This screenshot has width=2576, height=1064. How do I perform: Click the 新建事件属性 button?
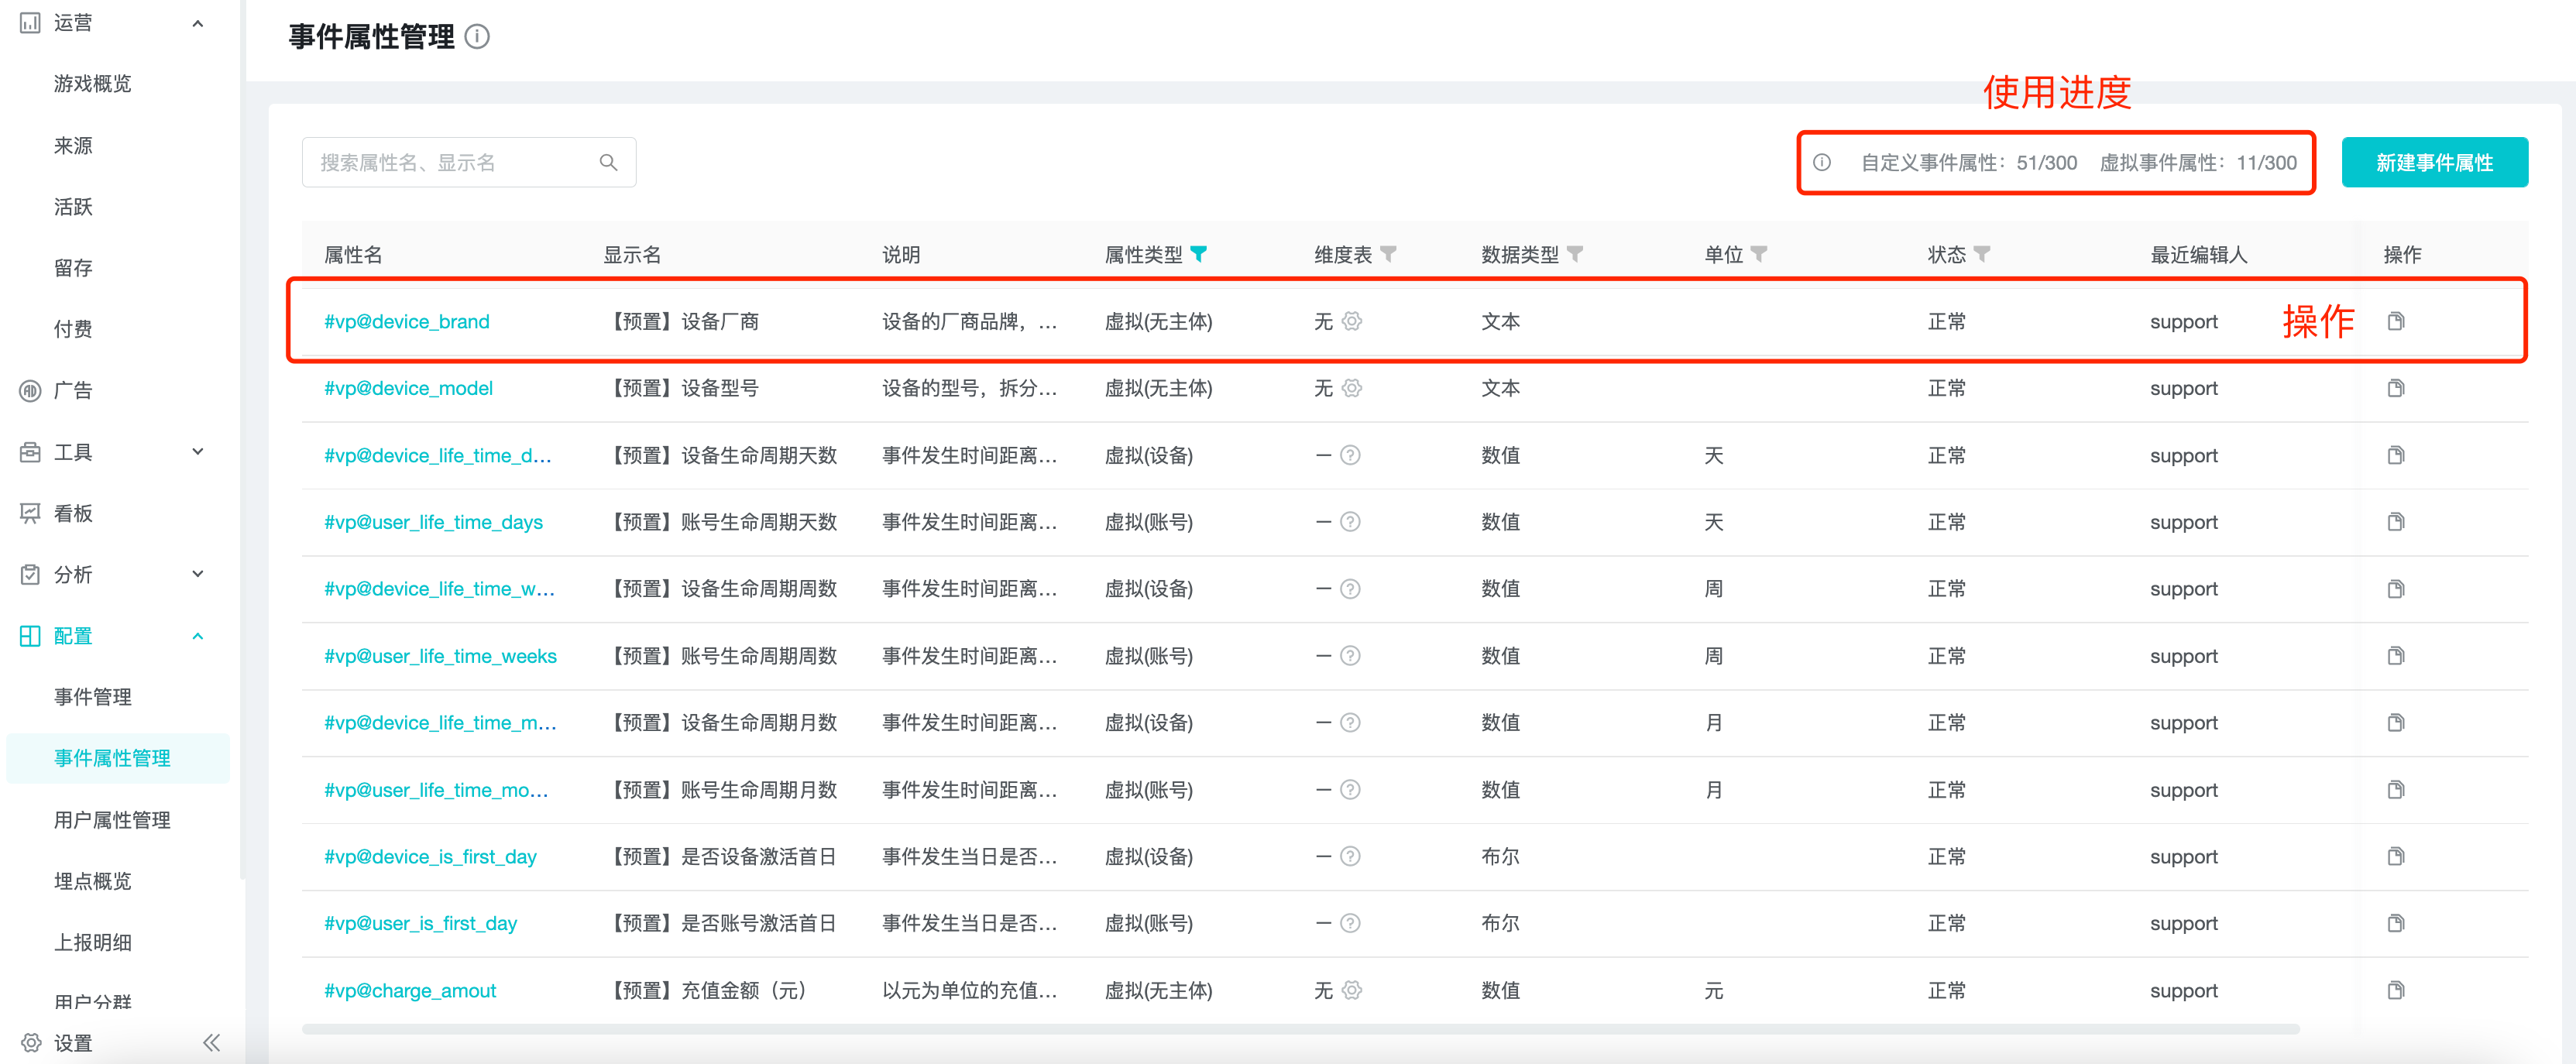pyautogui.click(x=2434, y=161)
